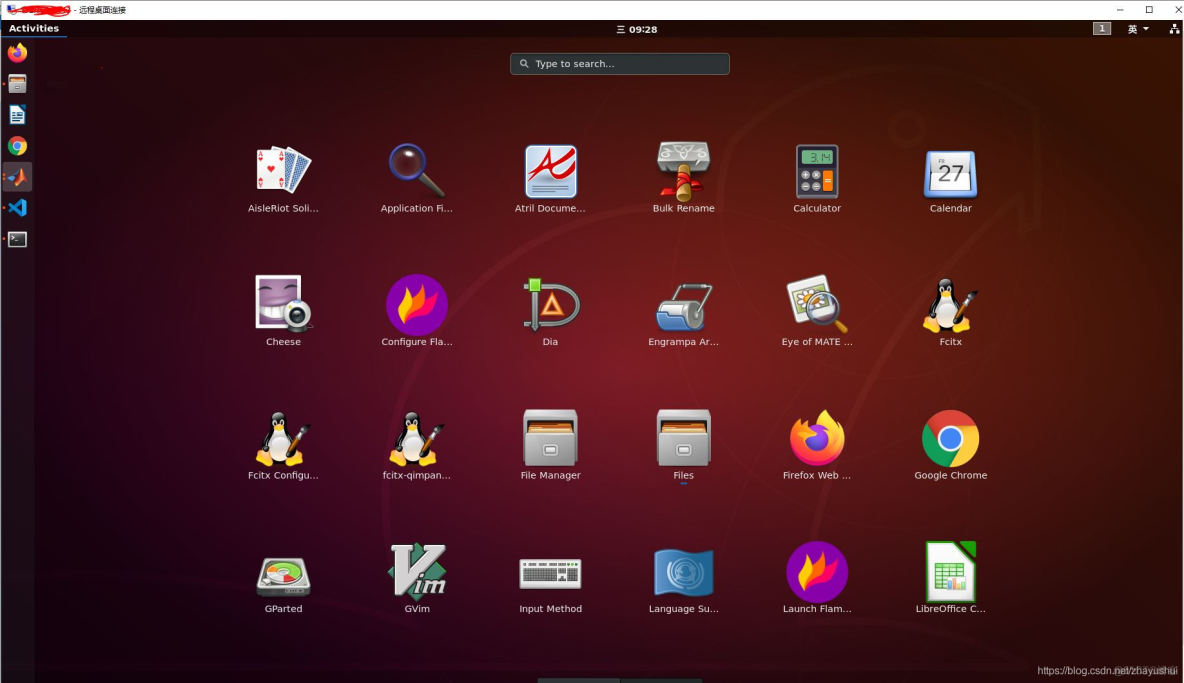Click Chrome icon in the dock
The width and height of the screenshot is (1184, 683).
point(17,146)
